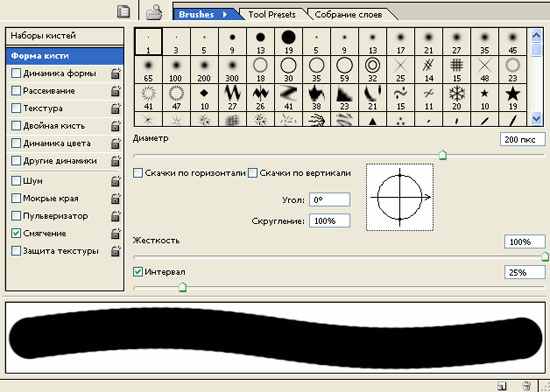Click scroll down arrow in brush presets
Viewport: 550px width, 392px height.
[x=536, y=119]
